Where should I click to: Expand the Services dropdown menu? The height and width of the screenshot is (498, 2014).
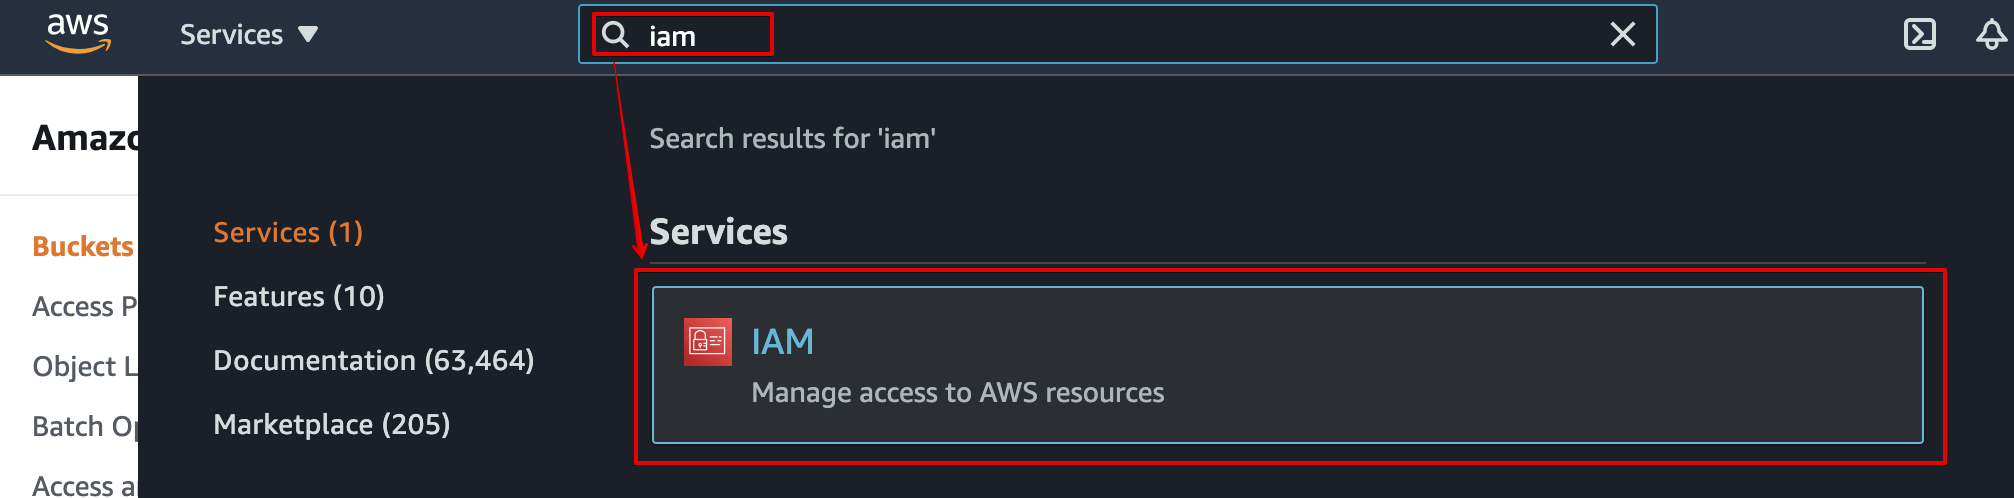click(249, 34)
